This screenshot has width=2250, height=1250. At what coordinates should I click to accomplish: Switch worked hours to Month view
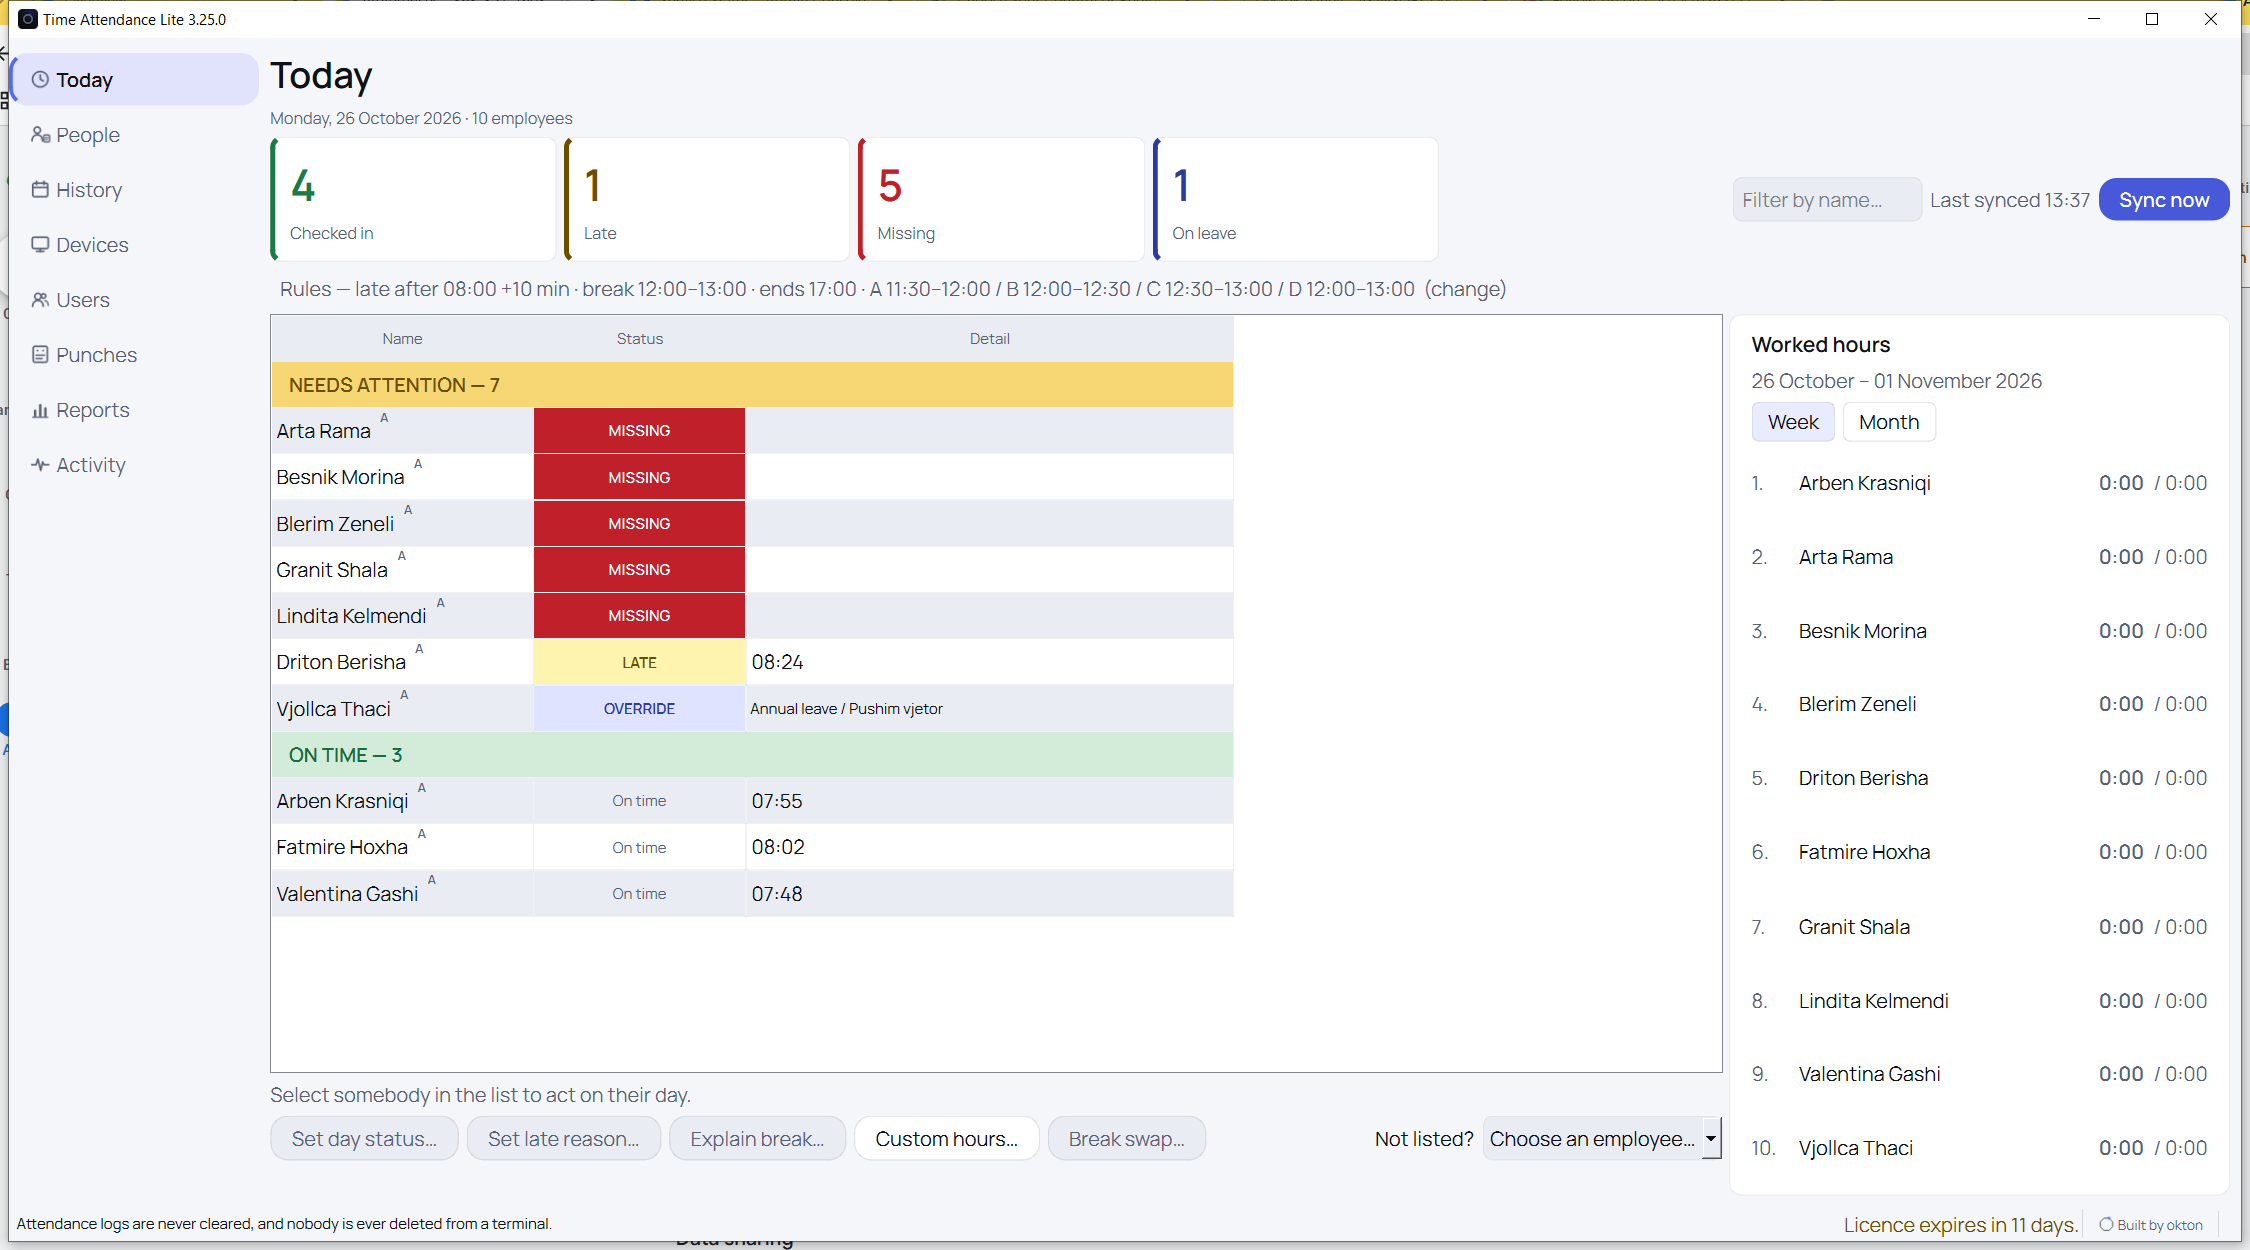1889,422
